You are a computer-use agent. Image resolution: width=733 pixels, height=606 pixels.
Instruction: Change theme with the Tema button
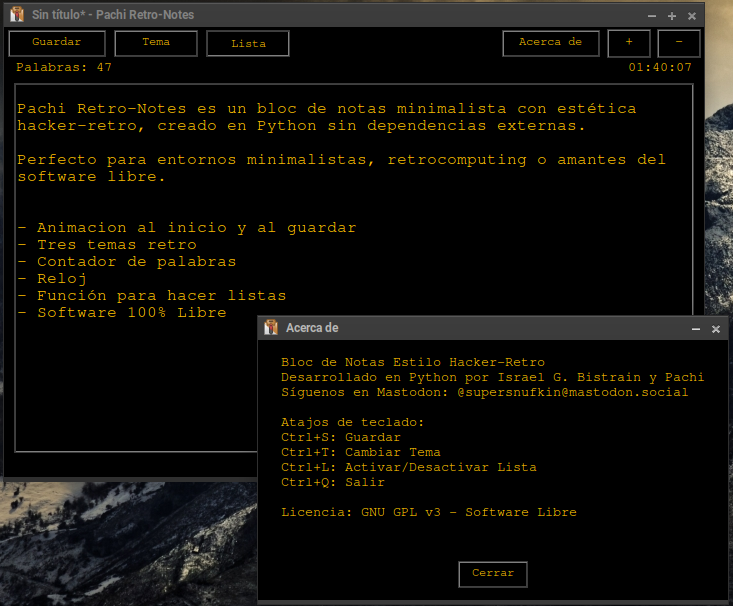click(156, 43)
